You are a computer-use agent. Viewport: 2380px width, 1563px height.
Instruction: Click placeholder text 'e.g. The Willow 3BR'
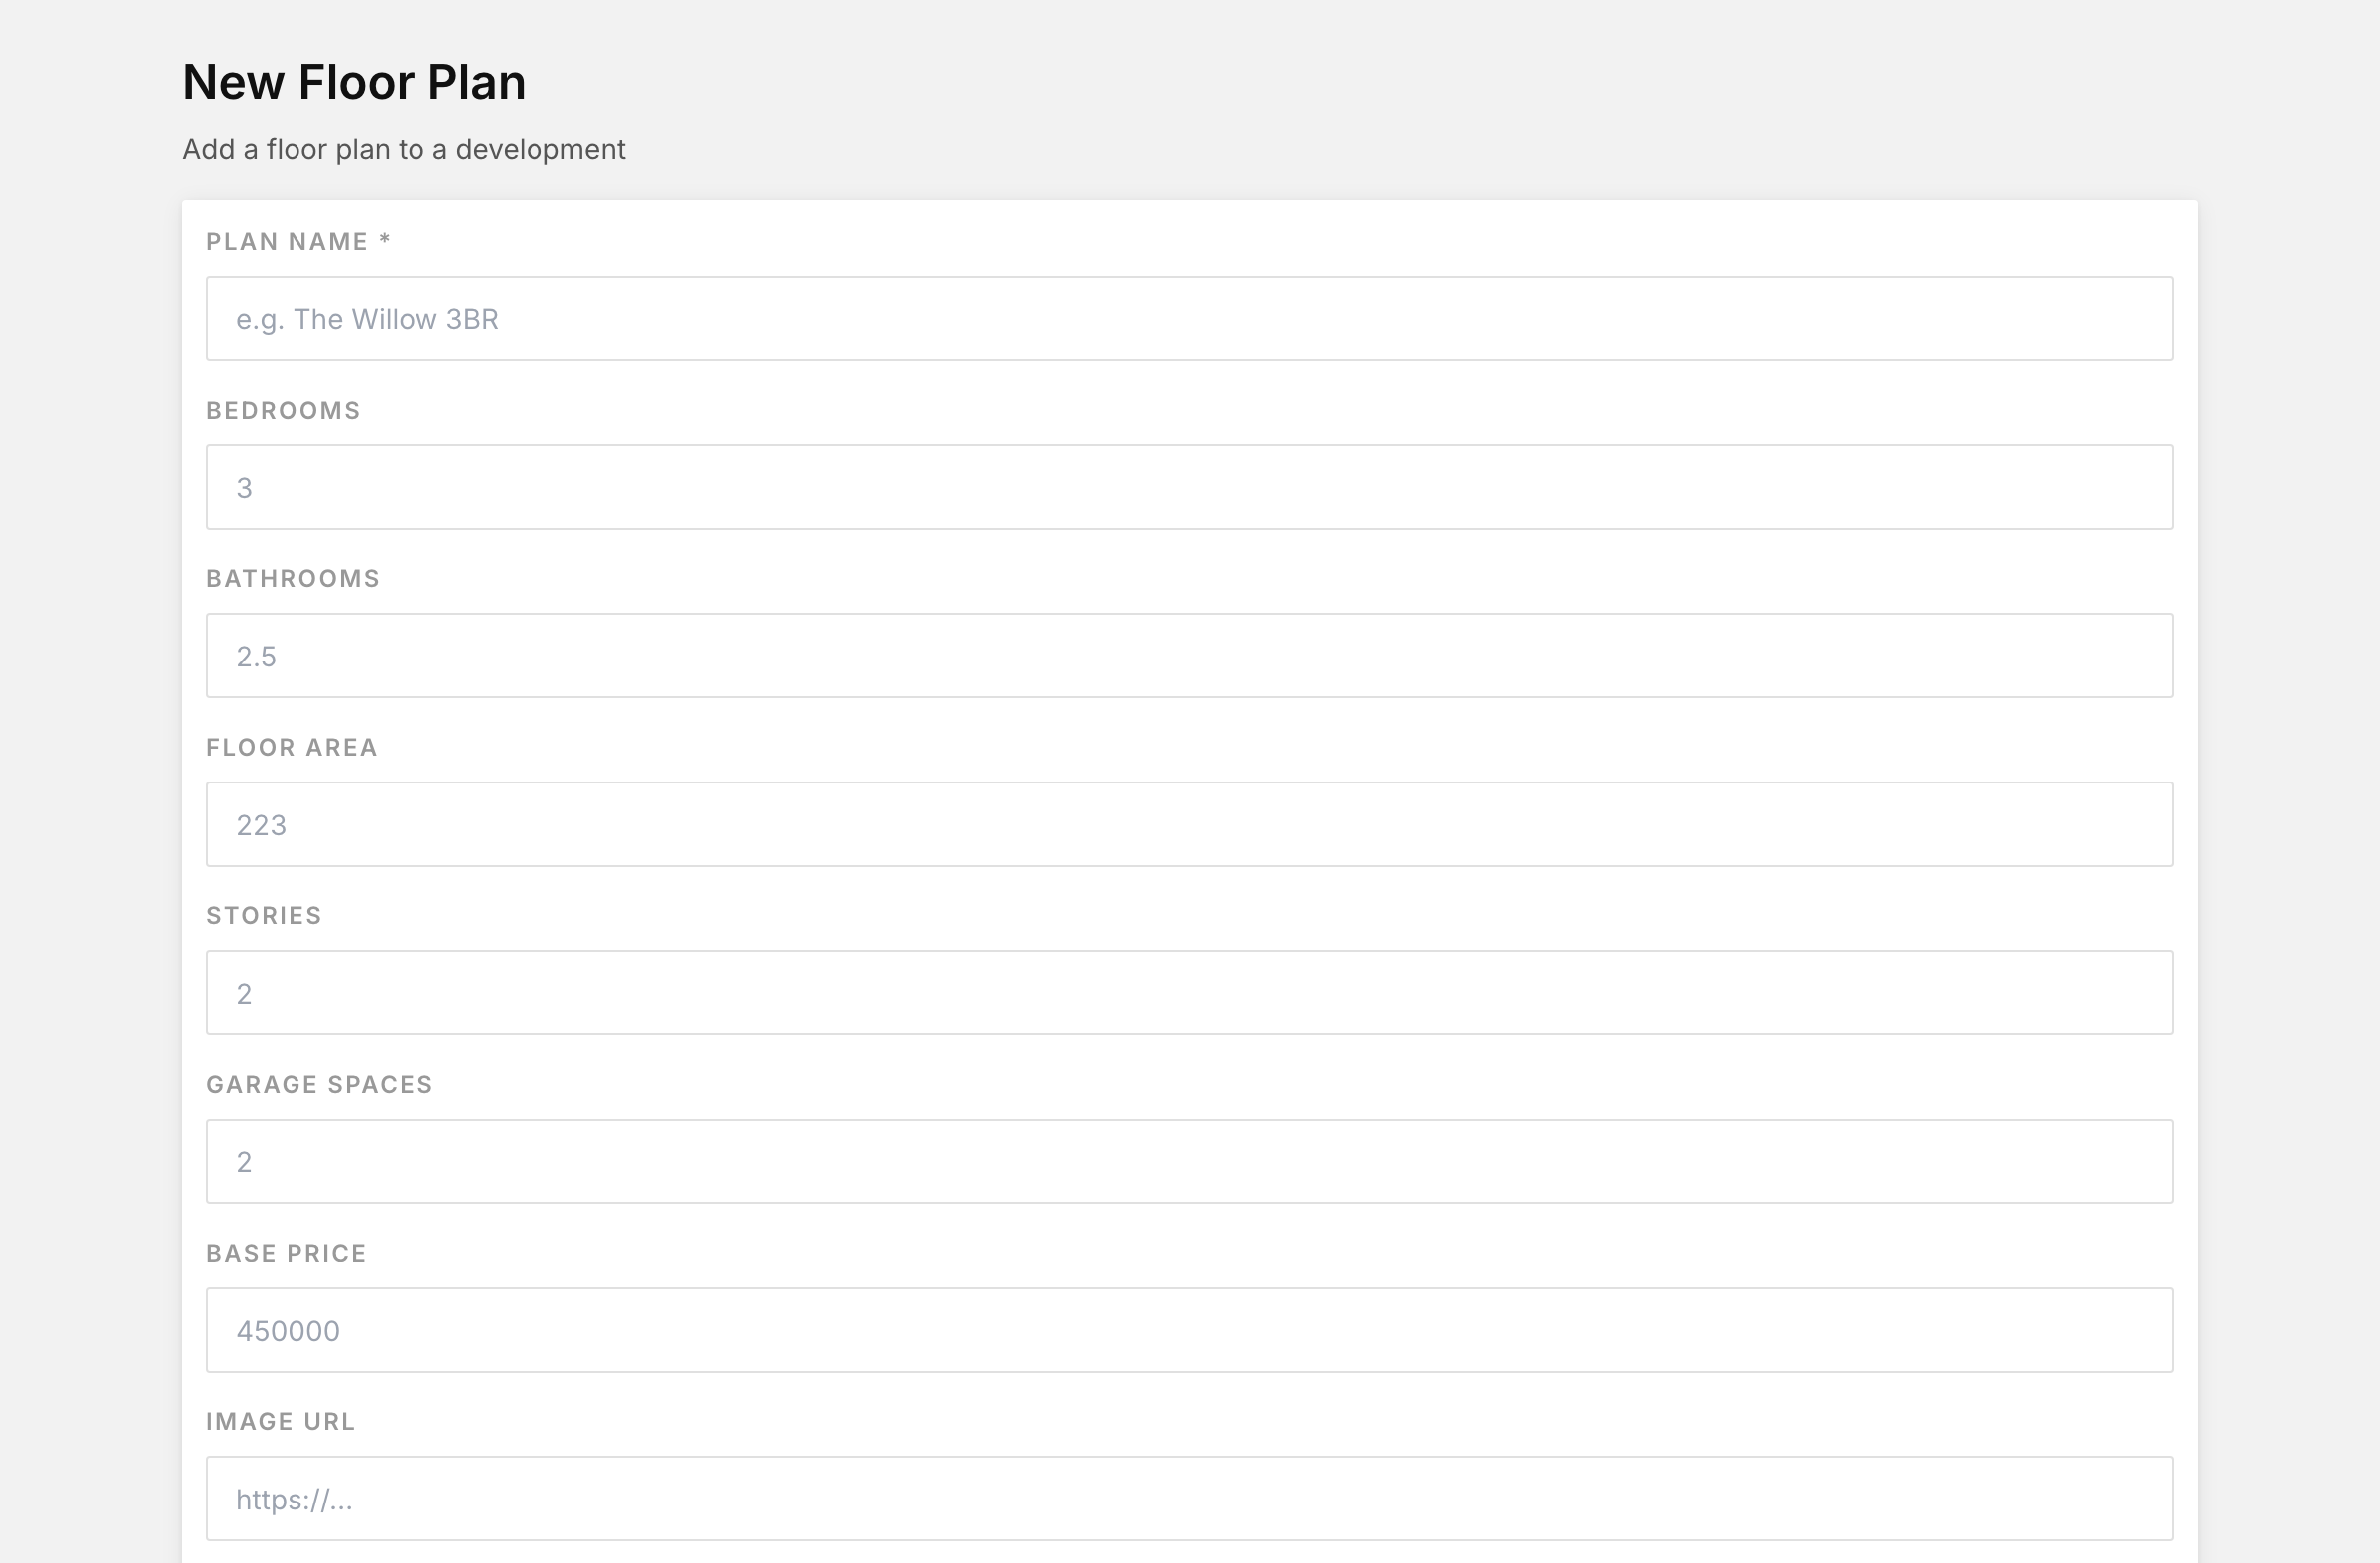(x=367, y=319)
